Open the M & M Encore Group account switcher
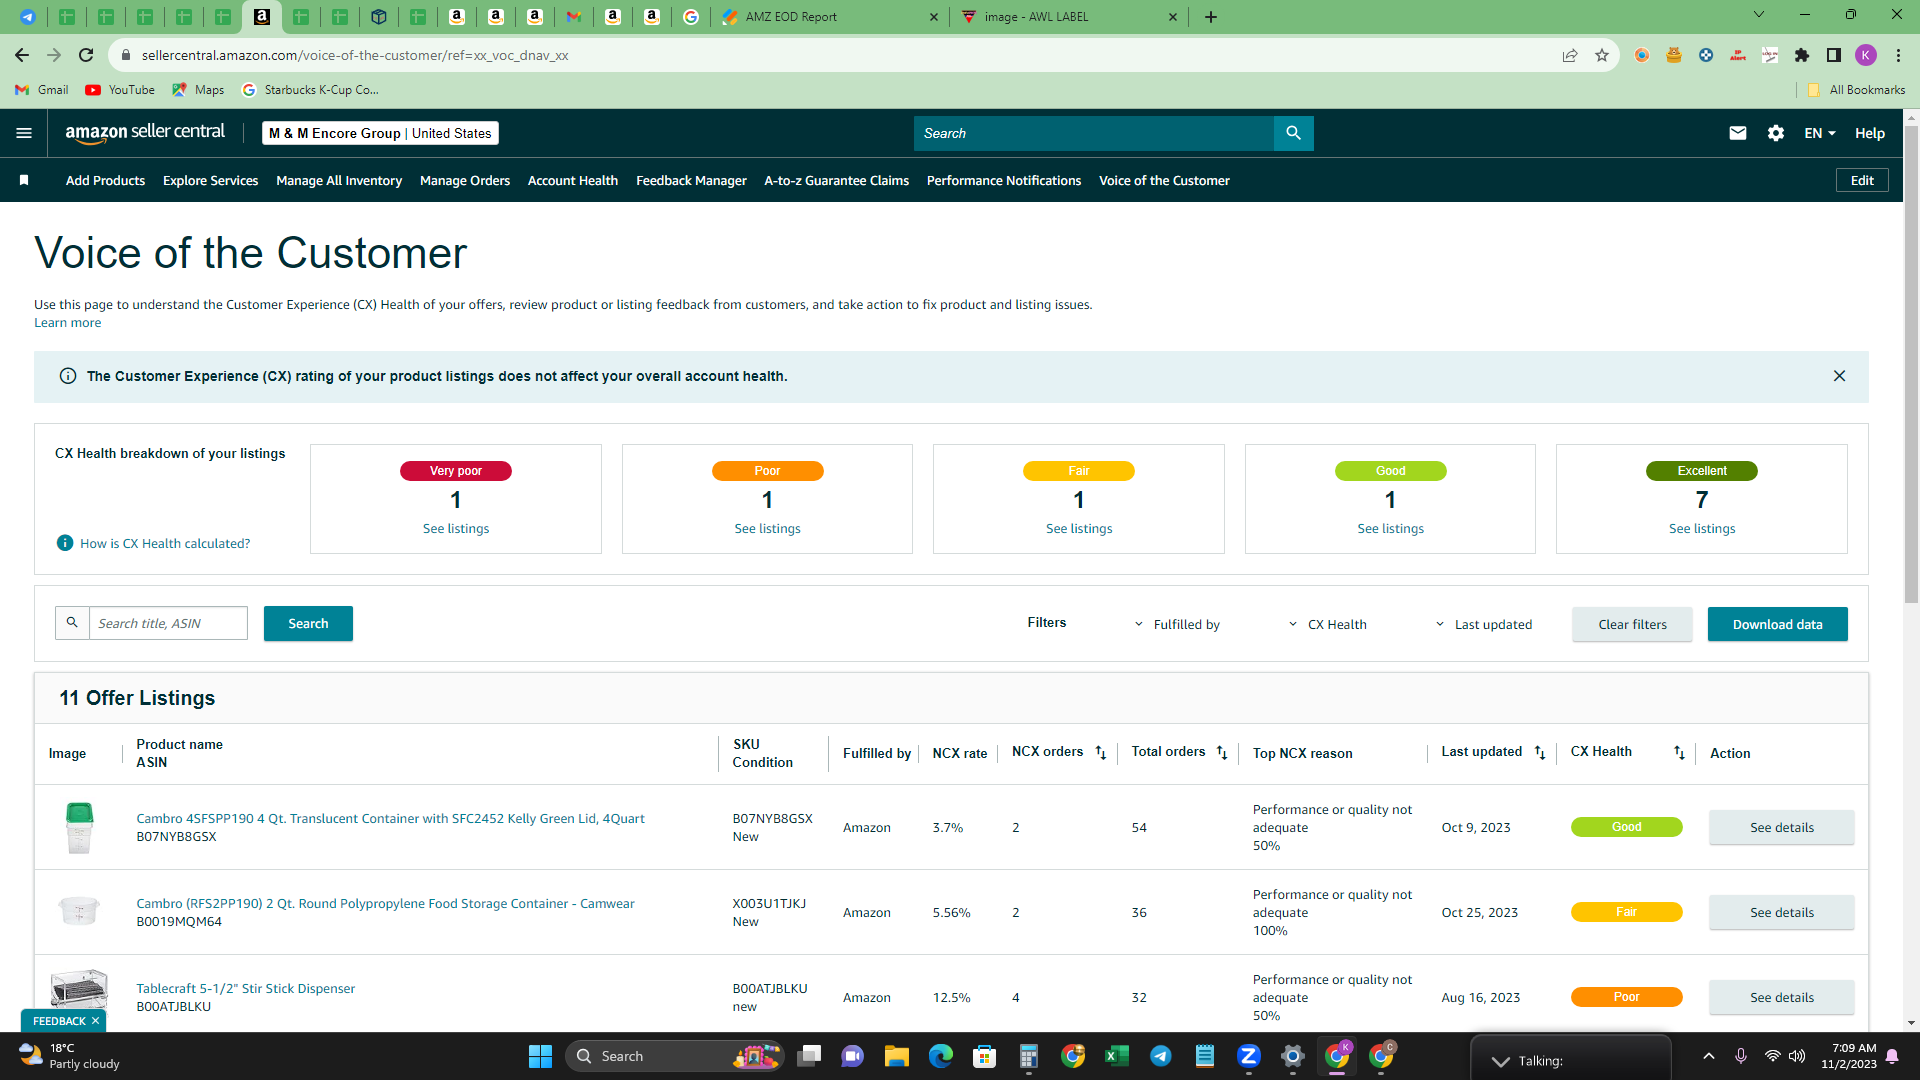The image size is (1920, 1080). tap(380, 133)
